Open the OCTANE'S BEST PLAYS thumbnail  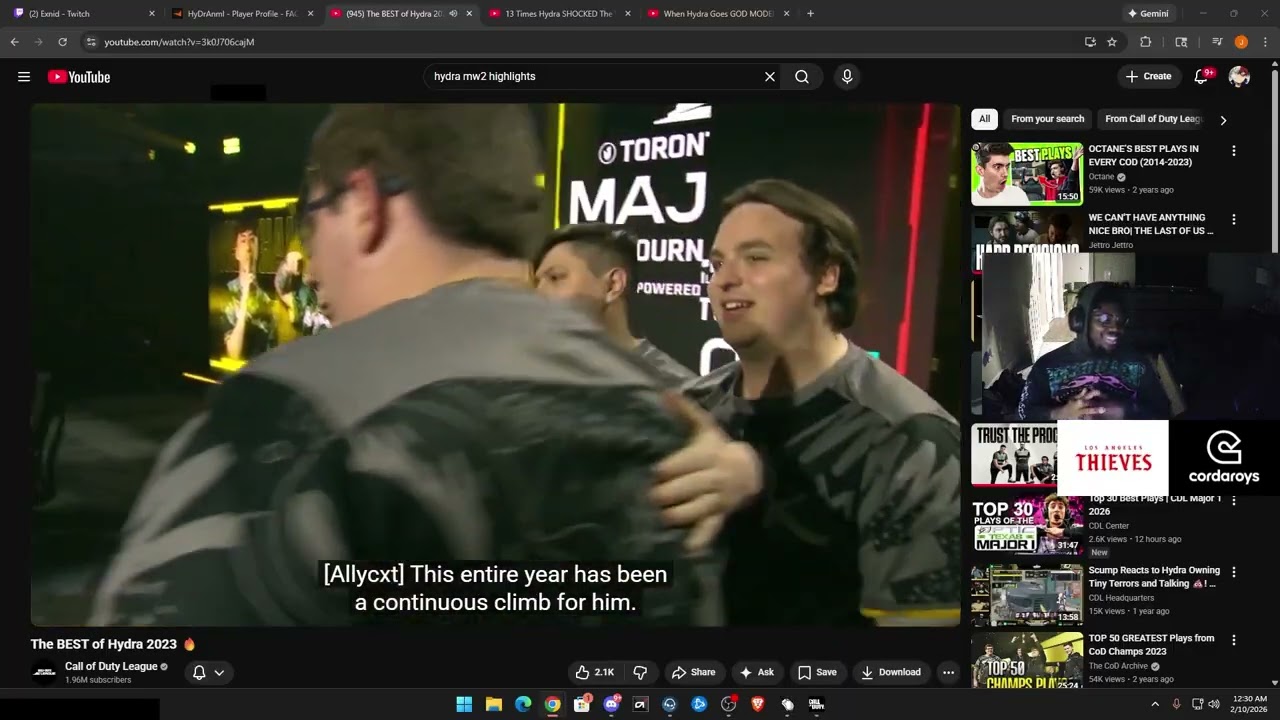click(x=1027, y=174)
